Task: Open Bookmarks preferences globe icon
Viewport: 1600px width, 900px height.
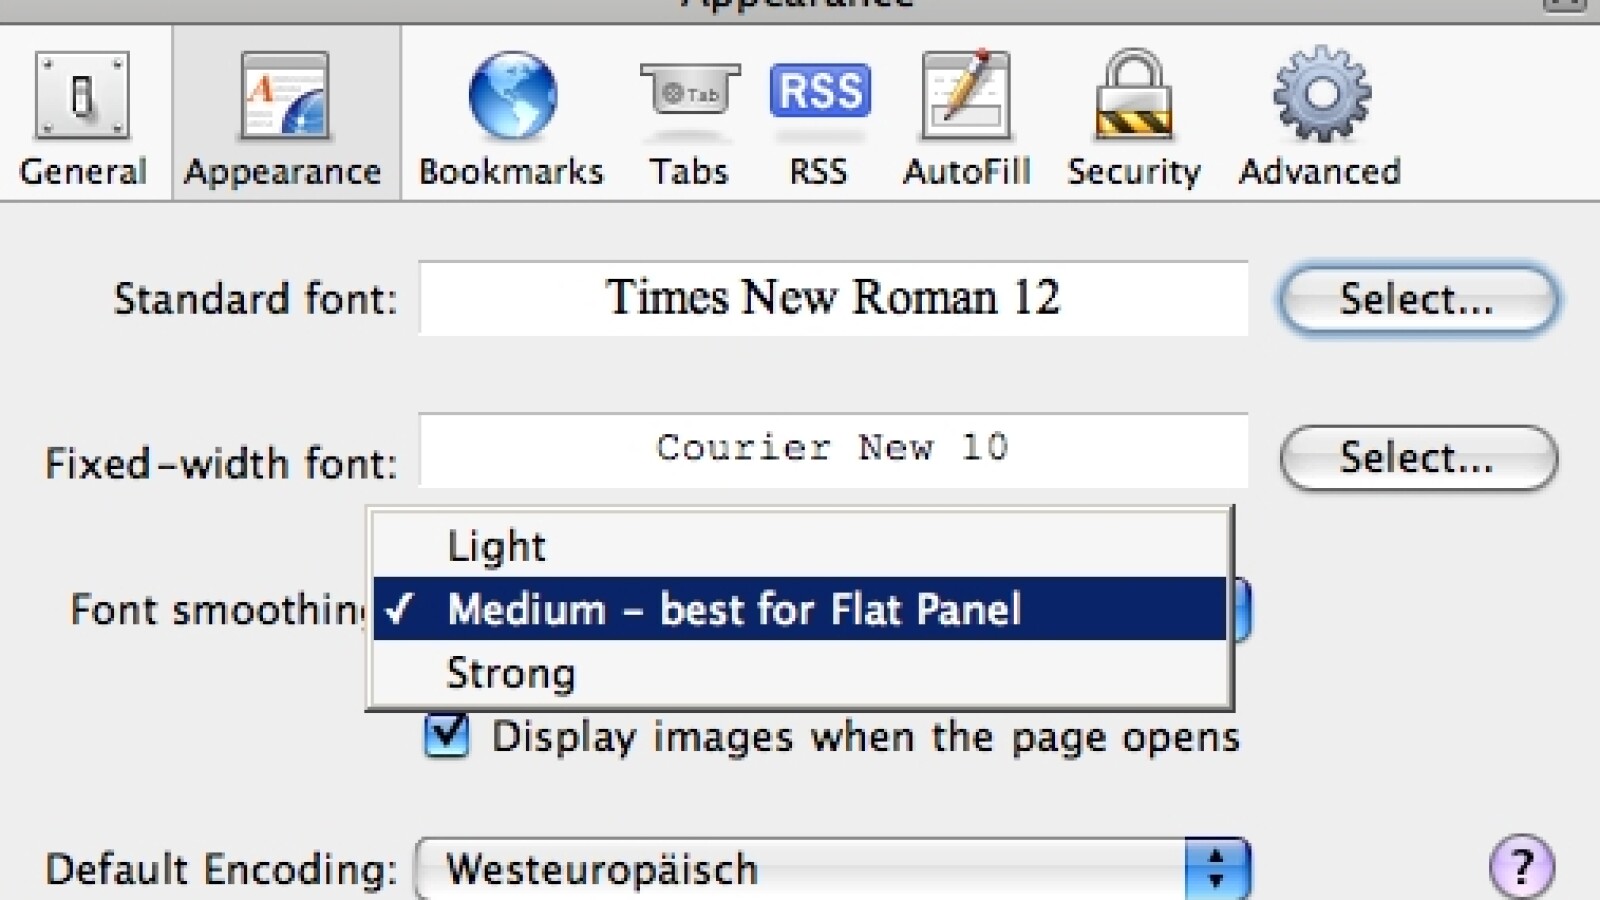Action: point(512,97)
